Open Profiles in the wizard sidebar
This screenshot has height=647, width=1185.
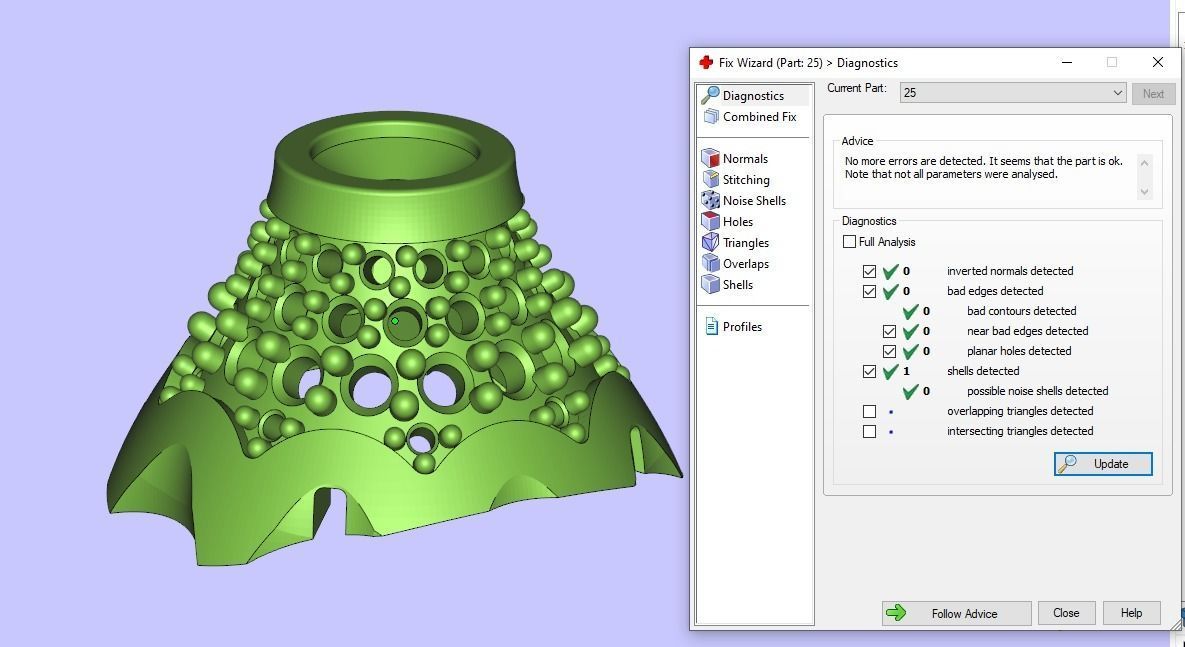(x=742, y=327)
